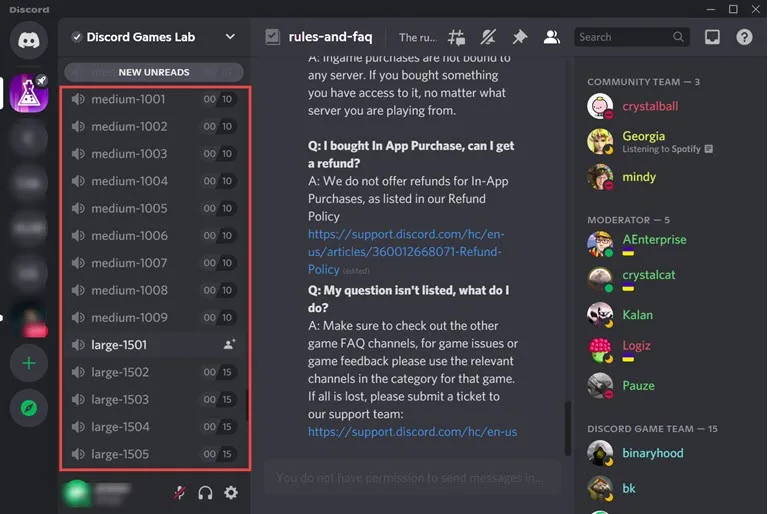Toggle member list people icon
Screen dimensions: 768x514
coord(552,37)
